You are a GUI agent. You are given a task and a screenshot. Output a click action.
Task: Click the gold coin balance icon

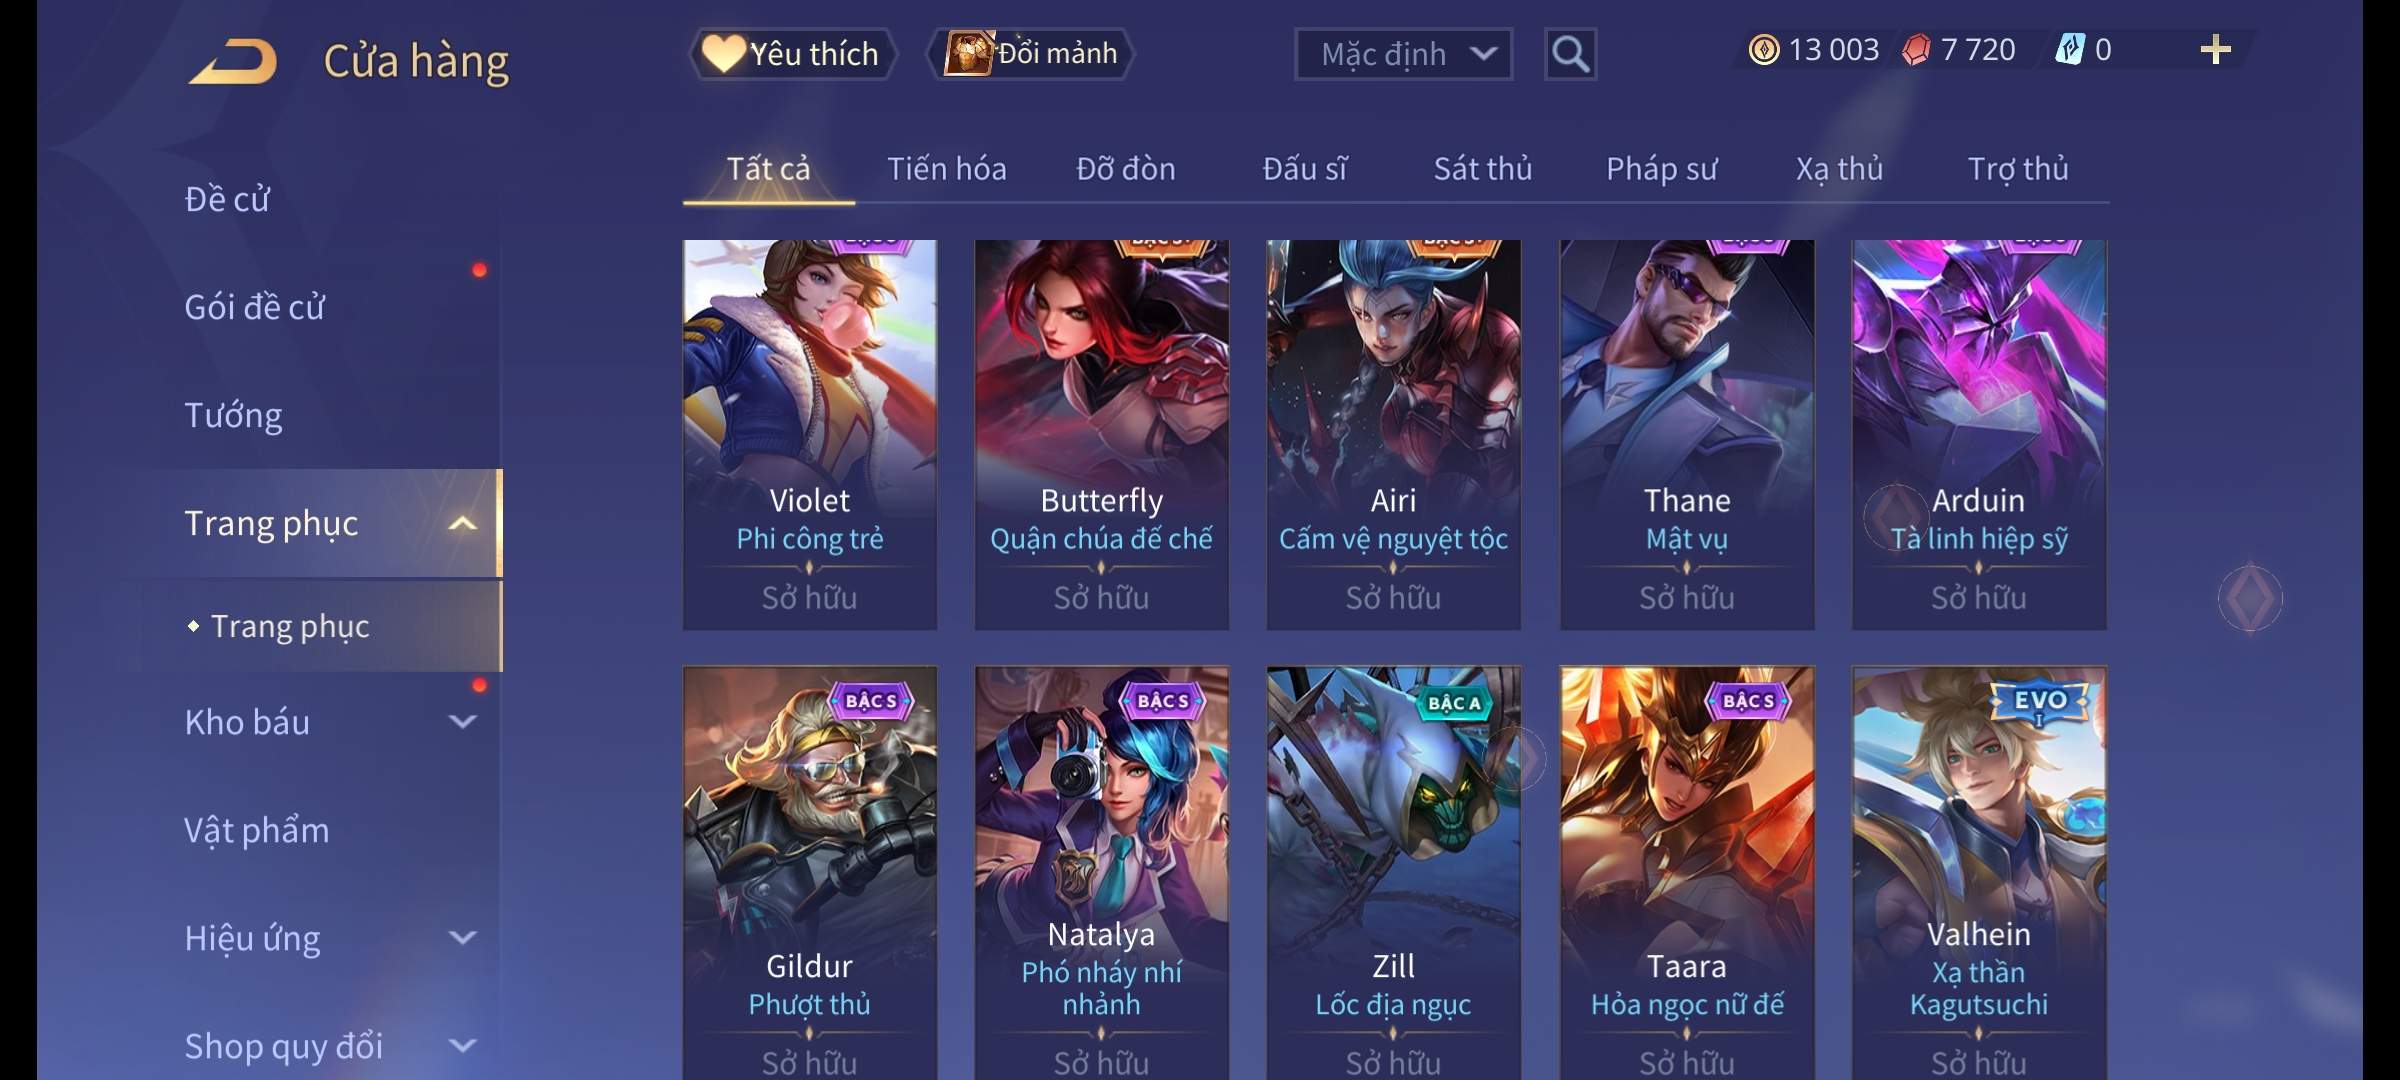[x=1763, y=50]
